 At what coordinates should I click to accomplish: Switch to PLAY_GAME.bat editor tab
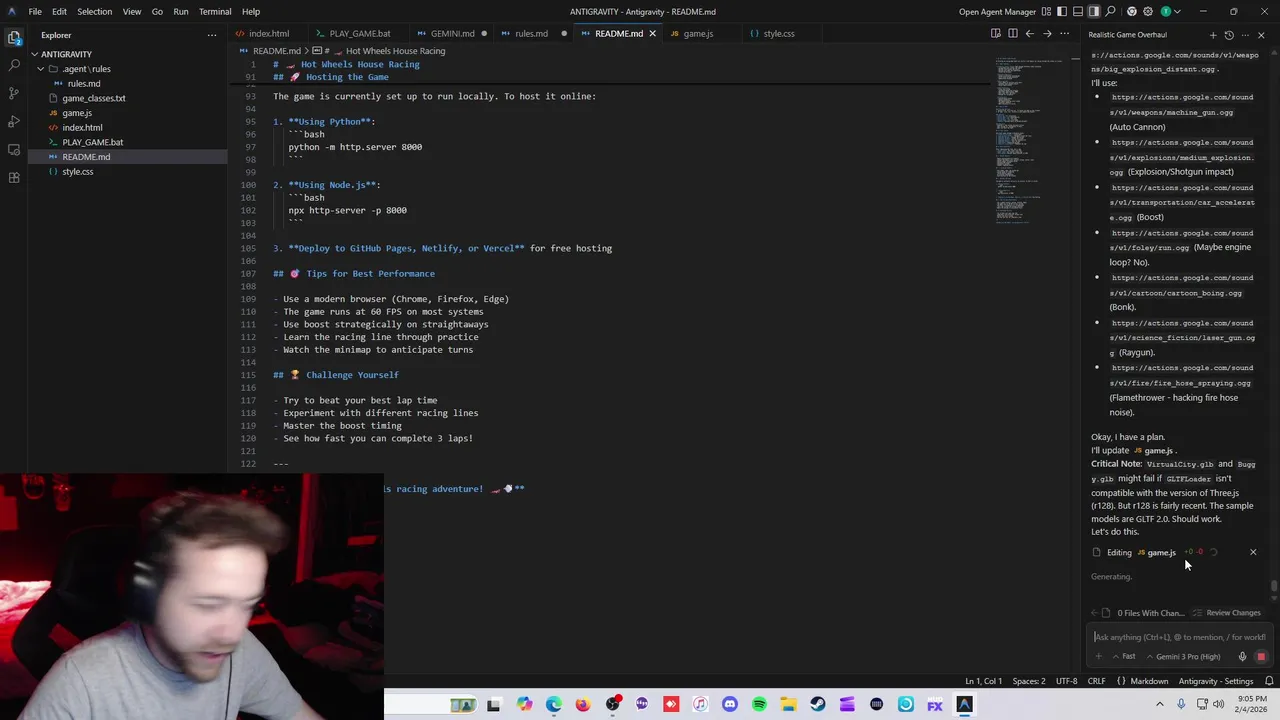click(x=359, y=33)
